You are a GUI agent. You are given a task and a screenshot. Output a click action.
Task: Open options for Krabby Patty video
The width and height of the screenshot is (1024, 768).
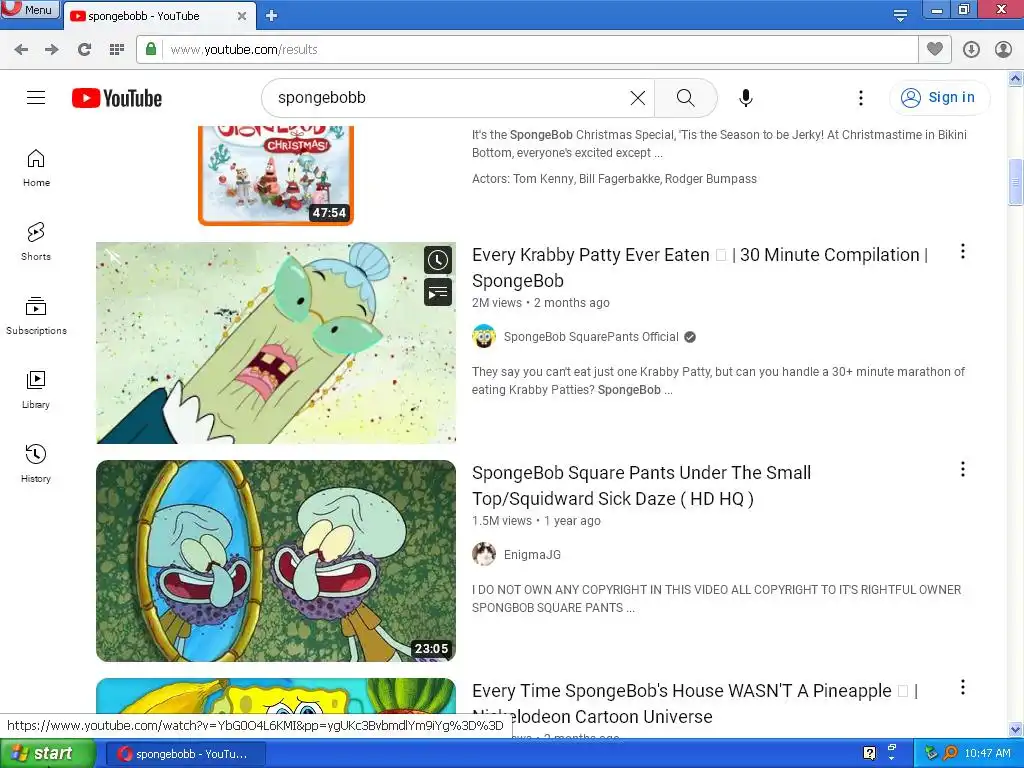pos(963,251)
